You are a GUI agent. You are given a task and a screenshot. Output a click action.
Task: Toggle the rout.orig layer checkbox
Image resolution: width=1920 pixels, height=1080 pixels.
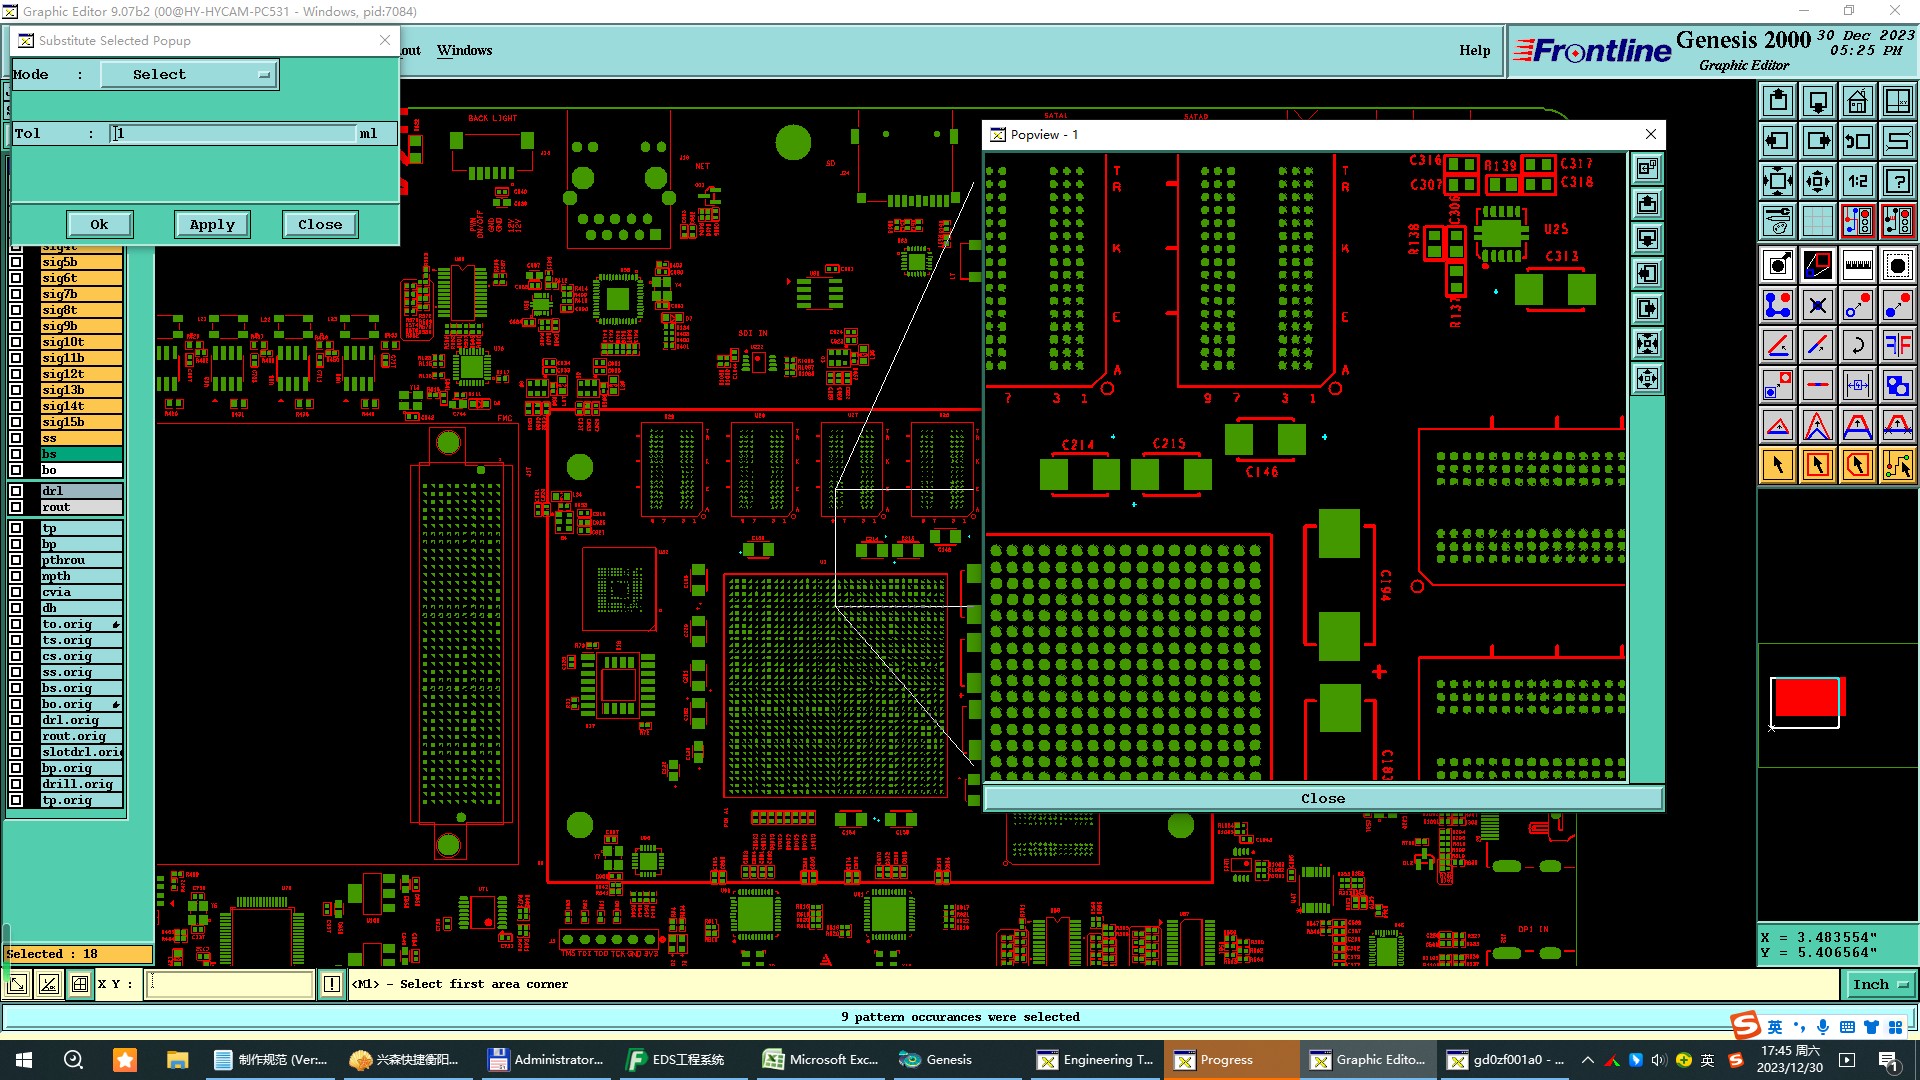click(x=16, y=736)
